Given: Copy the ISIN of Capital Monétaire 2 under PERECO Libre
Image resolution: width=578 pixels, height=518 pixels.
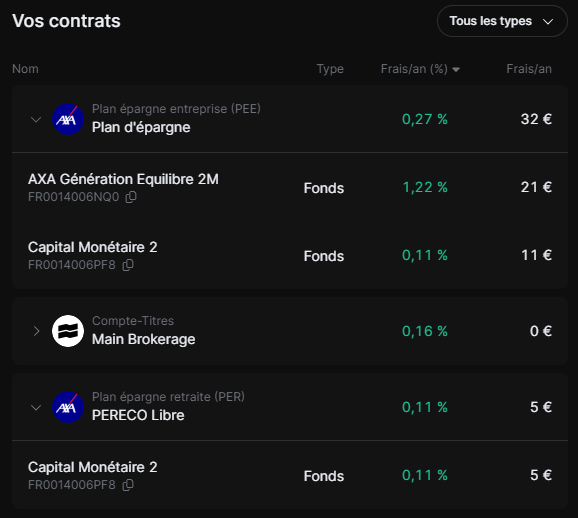Looking at the screenshot, I should point(128,485).
